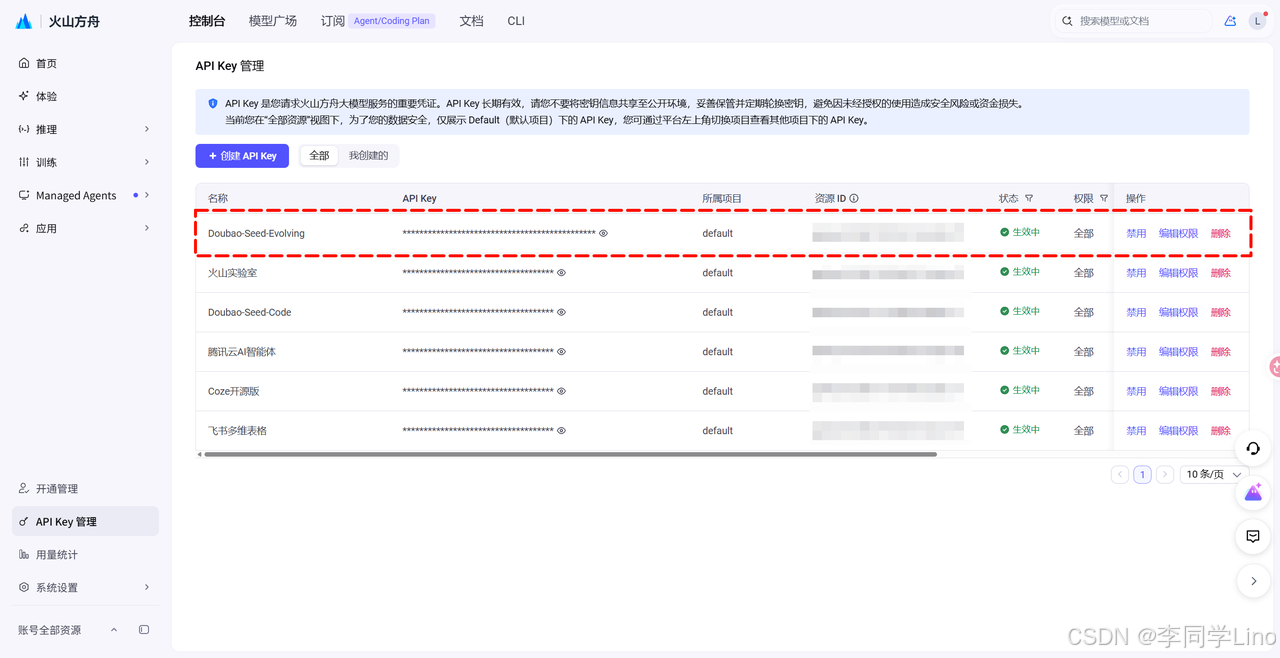Viewport: 1280px width, 658px height.
Task: Open the 模型广场 top tab
Action: pyautogui.click(x=272, y=21)
